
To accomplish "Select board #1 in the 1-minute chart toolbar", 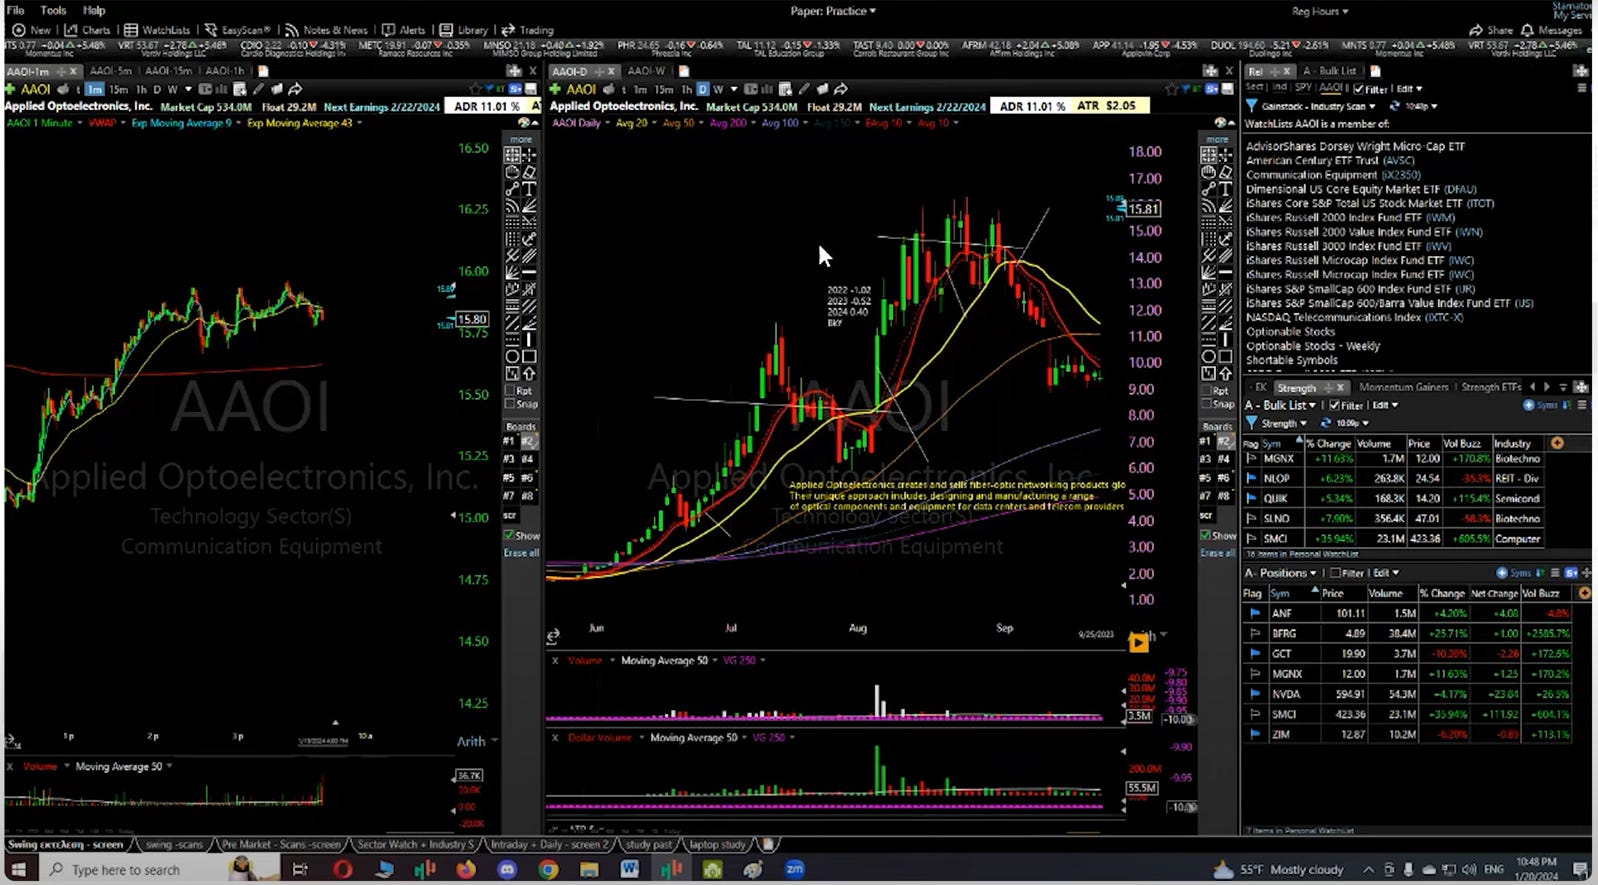I will click(x=509, y=441).
